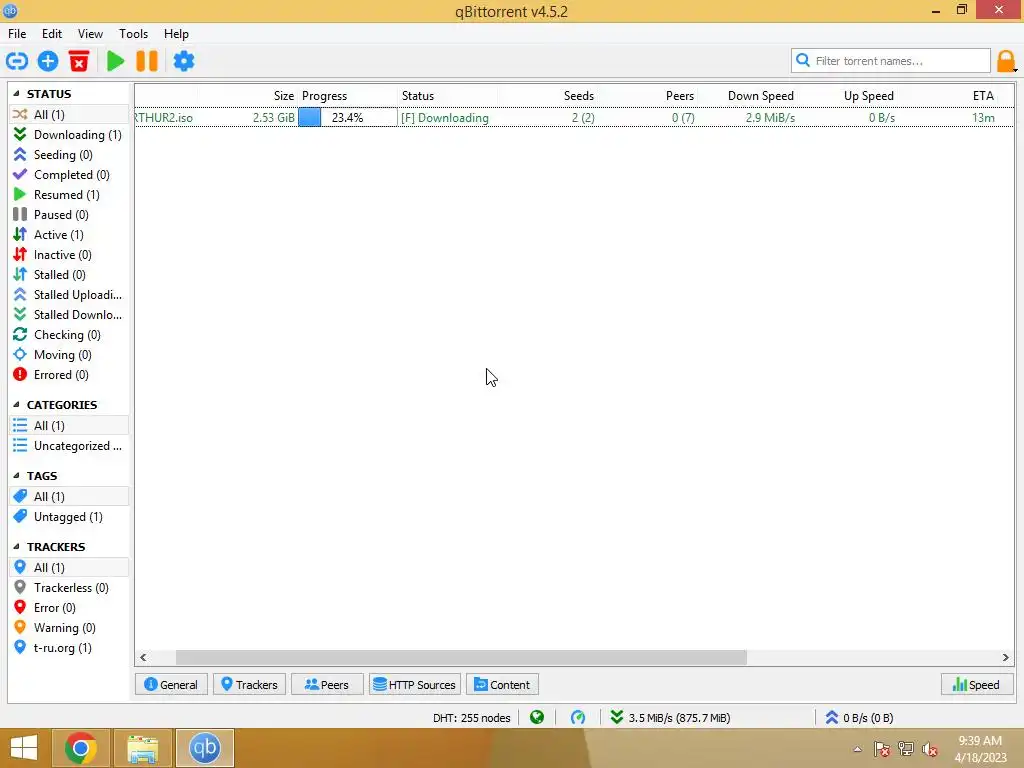The image size is (1024, 768).
Task: Switch to the Trackers tab
Action: tap(249, 684)
